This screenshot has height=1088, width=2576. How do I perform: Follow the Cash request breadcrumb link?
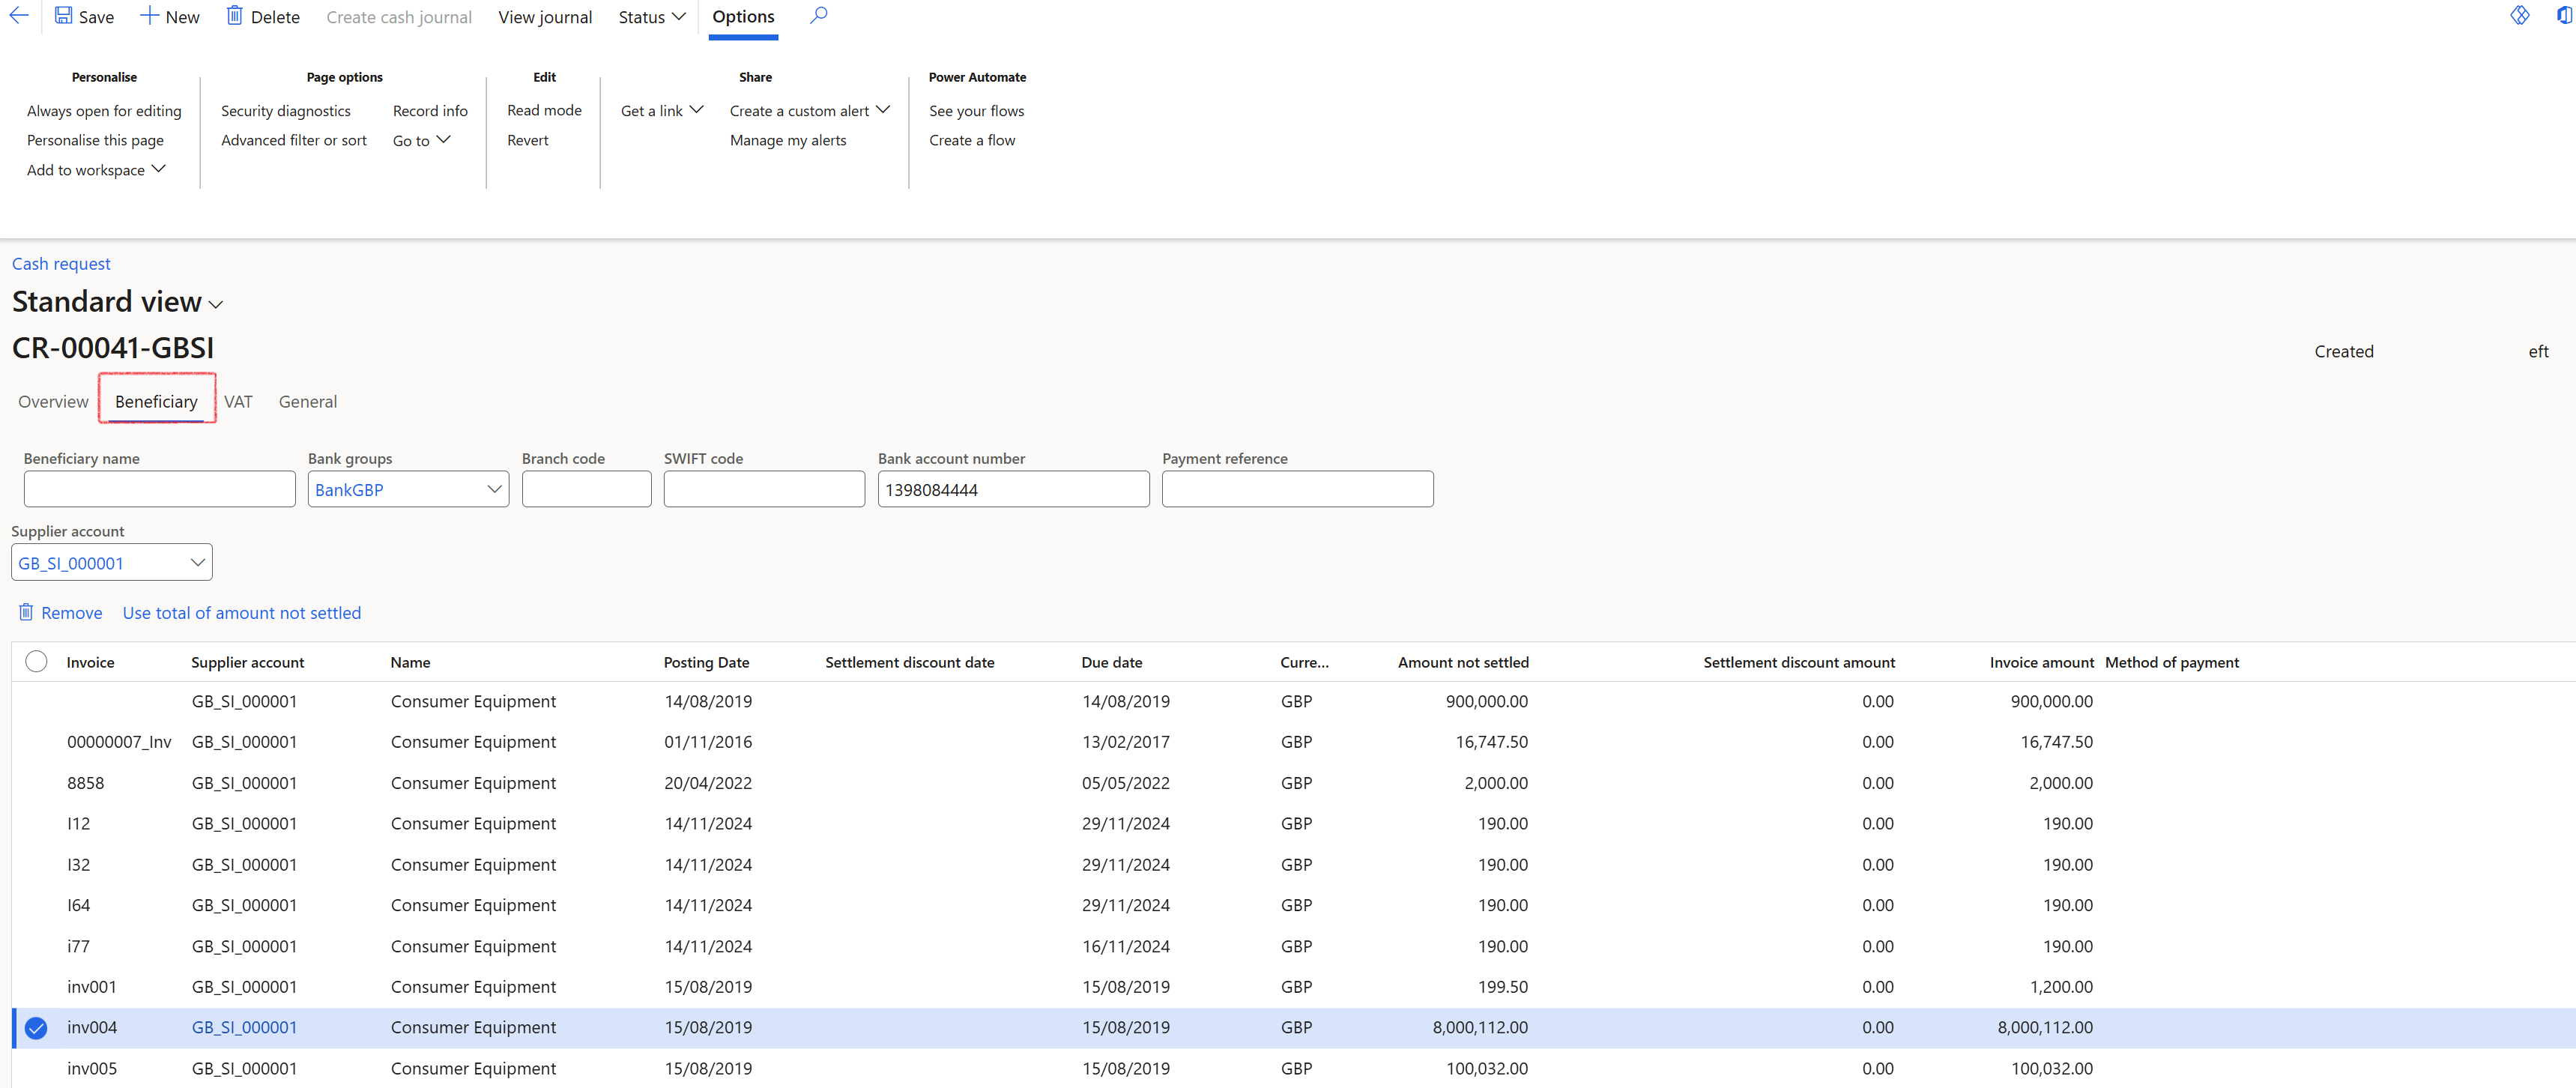[x=61, y=263]
